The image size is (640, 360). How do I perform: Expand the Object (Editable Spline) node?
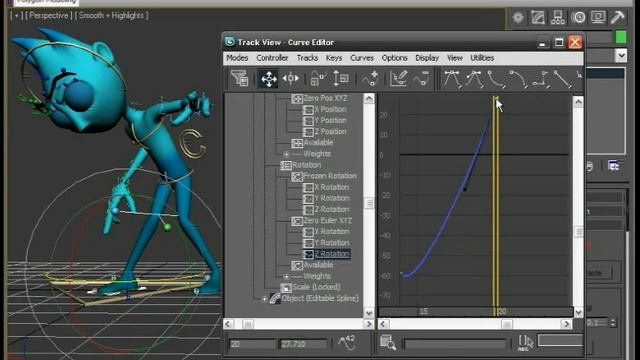[264, 299]
